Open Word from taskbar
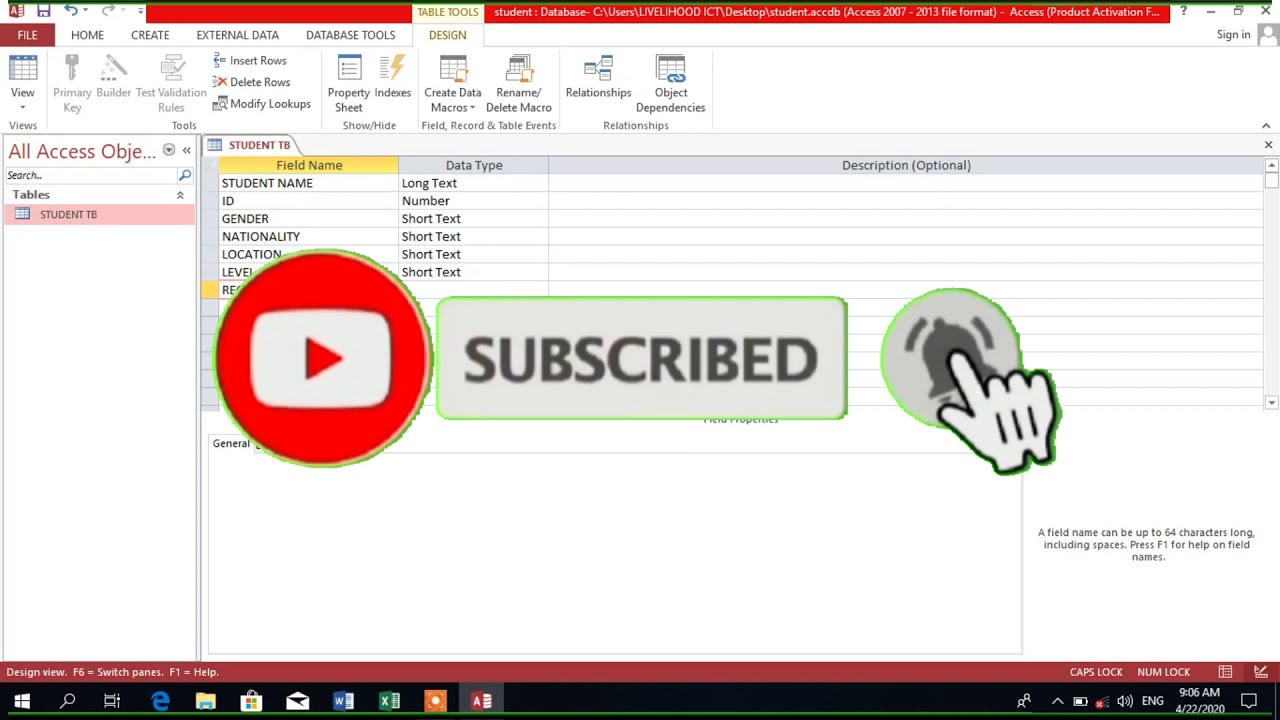Screen dimensions: 1280x720 point(343,701)
